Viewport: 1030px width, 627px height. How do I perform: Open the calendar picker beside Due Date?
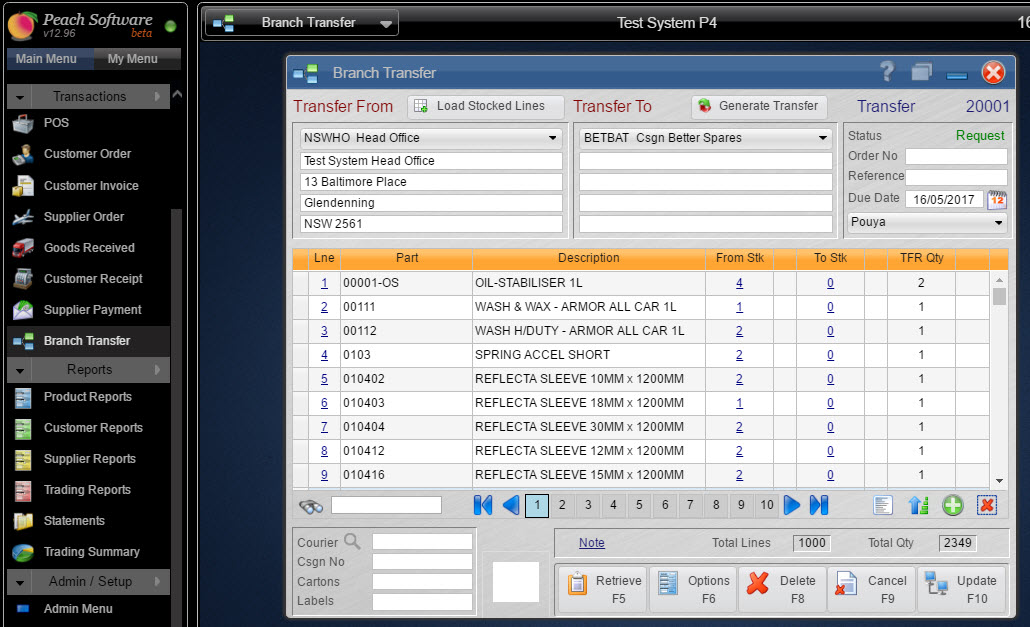click(995, 200)
